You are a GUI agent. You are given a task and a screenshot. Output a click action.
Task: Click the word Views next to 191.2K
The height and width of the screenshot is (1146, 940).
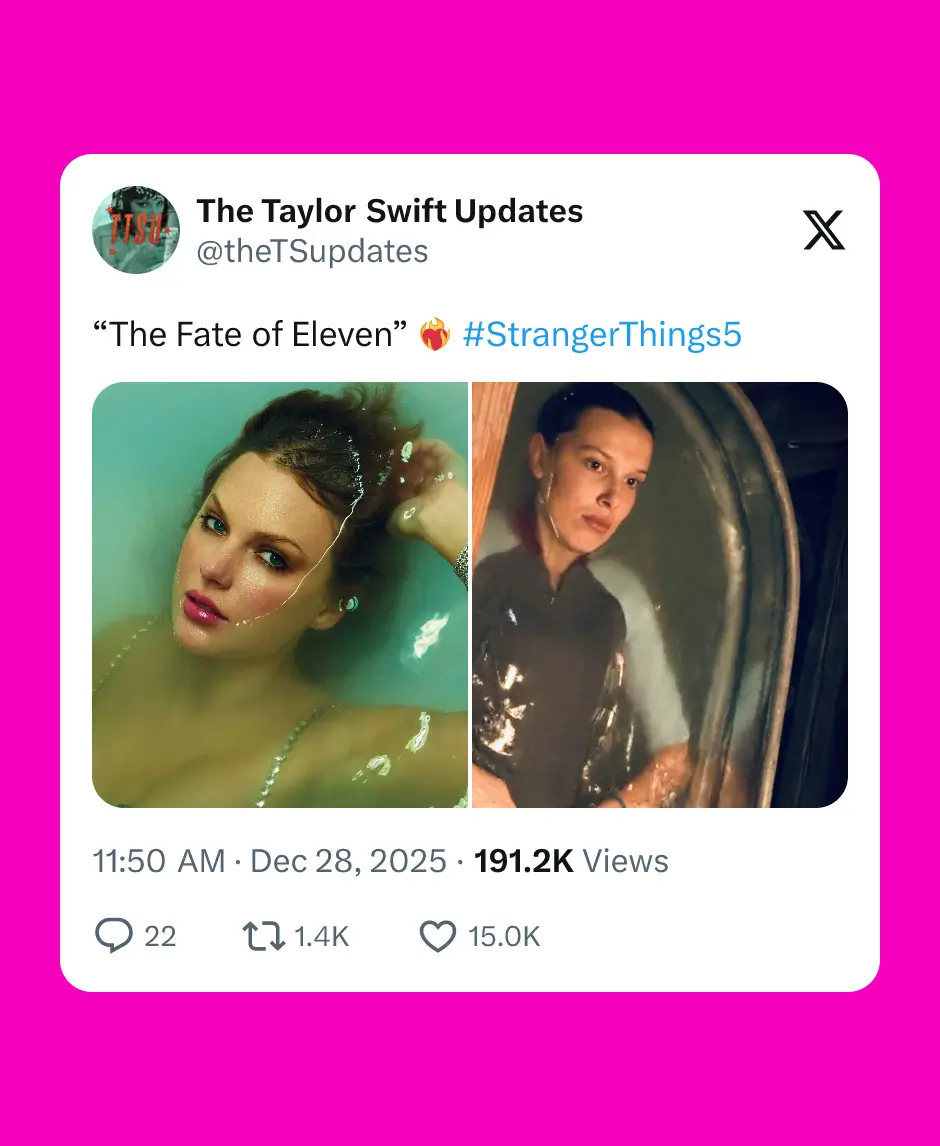[x=625, y=861]
